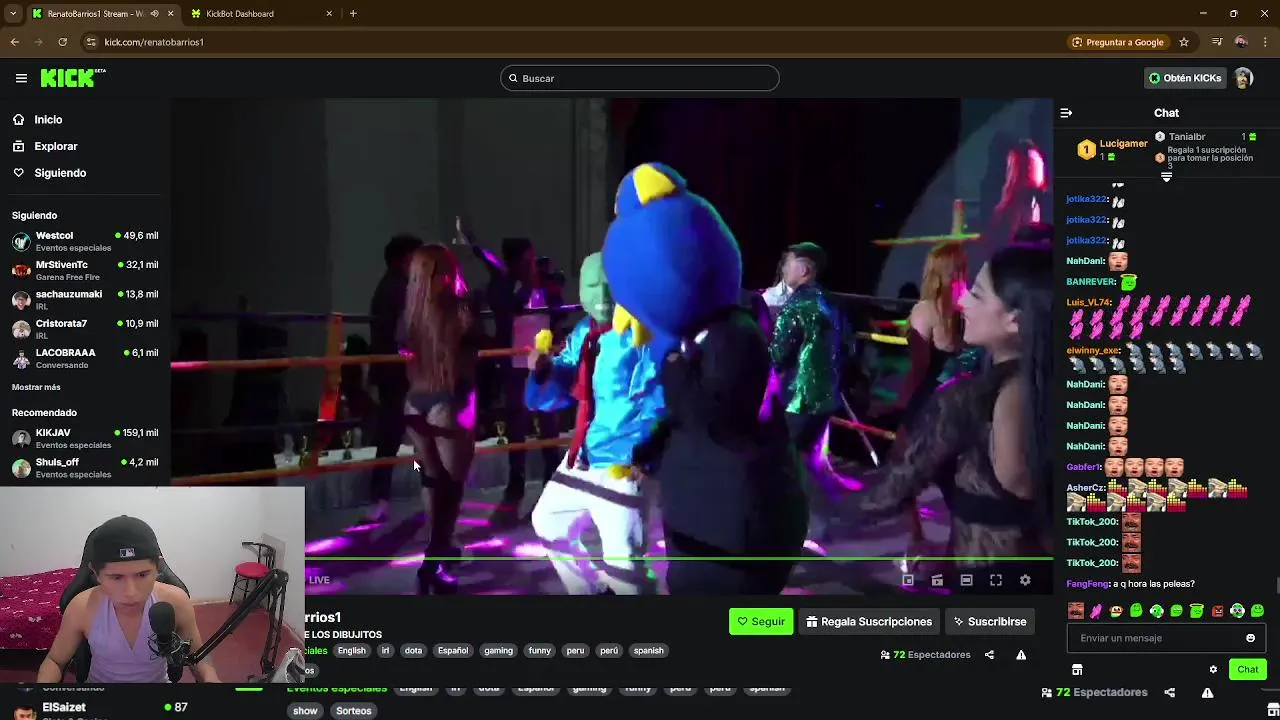Click the Siguiendo heart icon
This screenshot has width=1280, height=720.
[x=19, y=173]
